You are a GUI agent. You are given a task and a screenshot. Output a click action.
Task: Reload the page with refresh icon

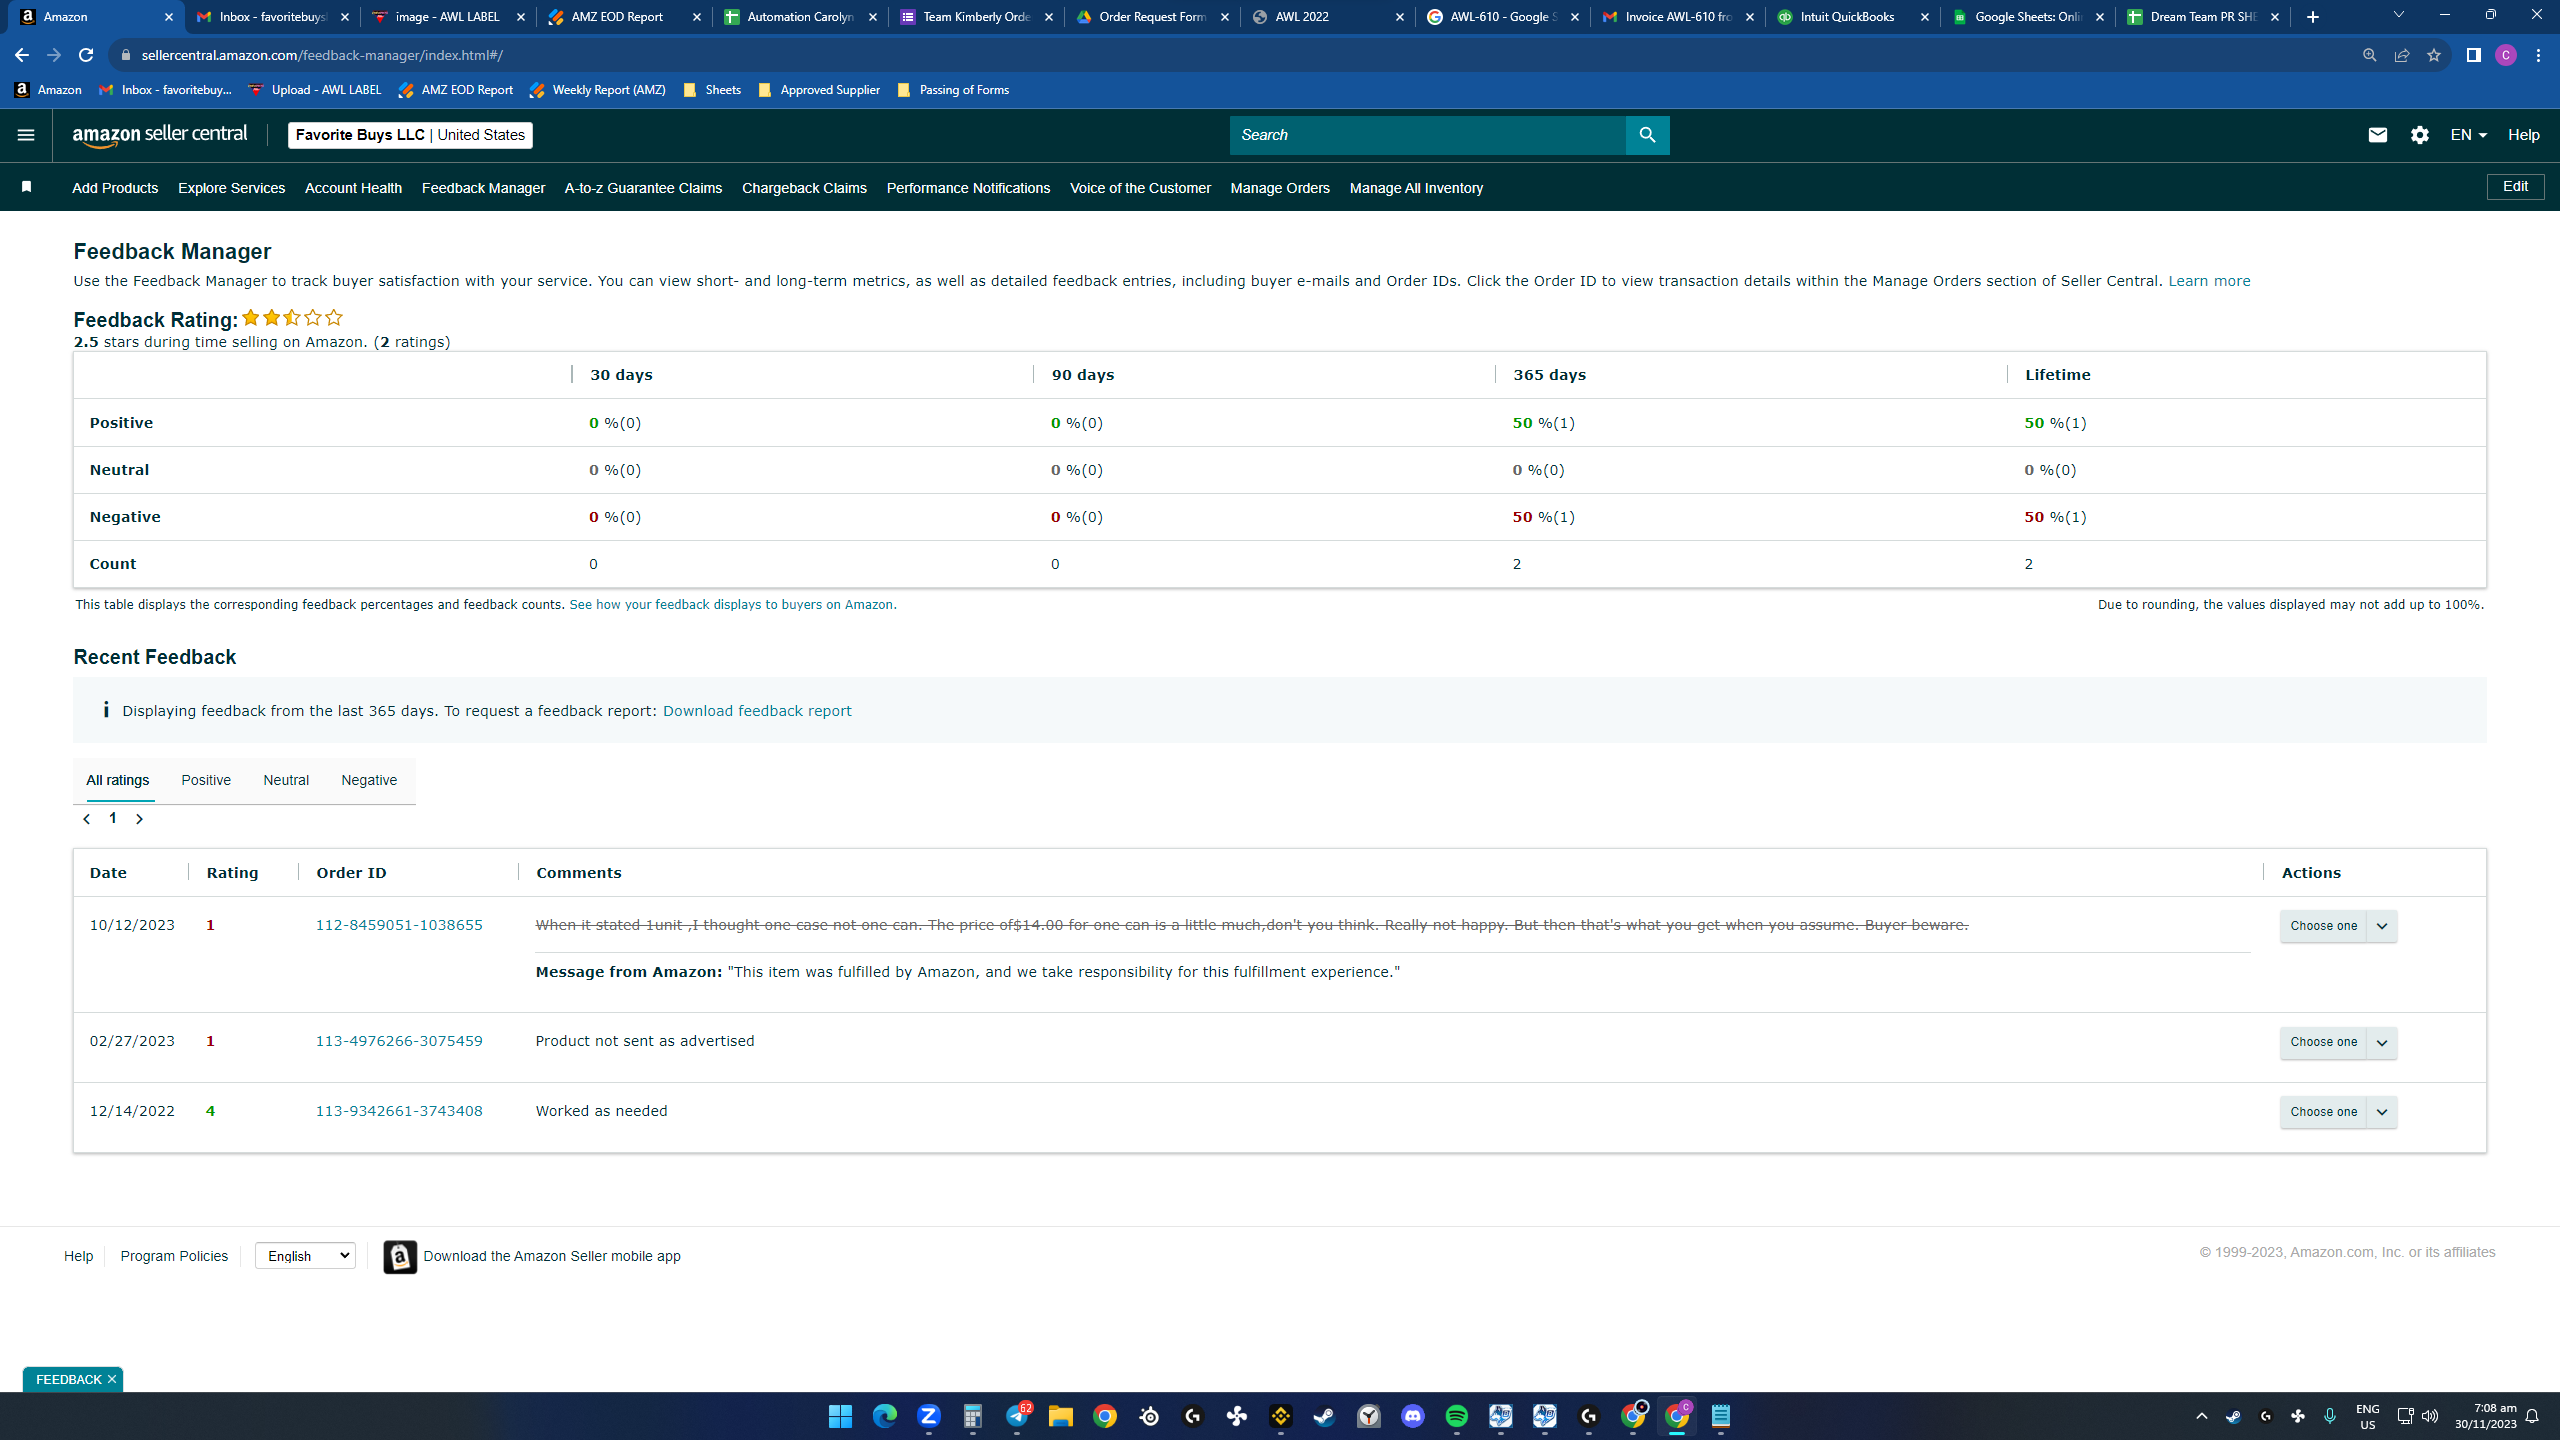[x=86, y=55]
